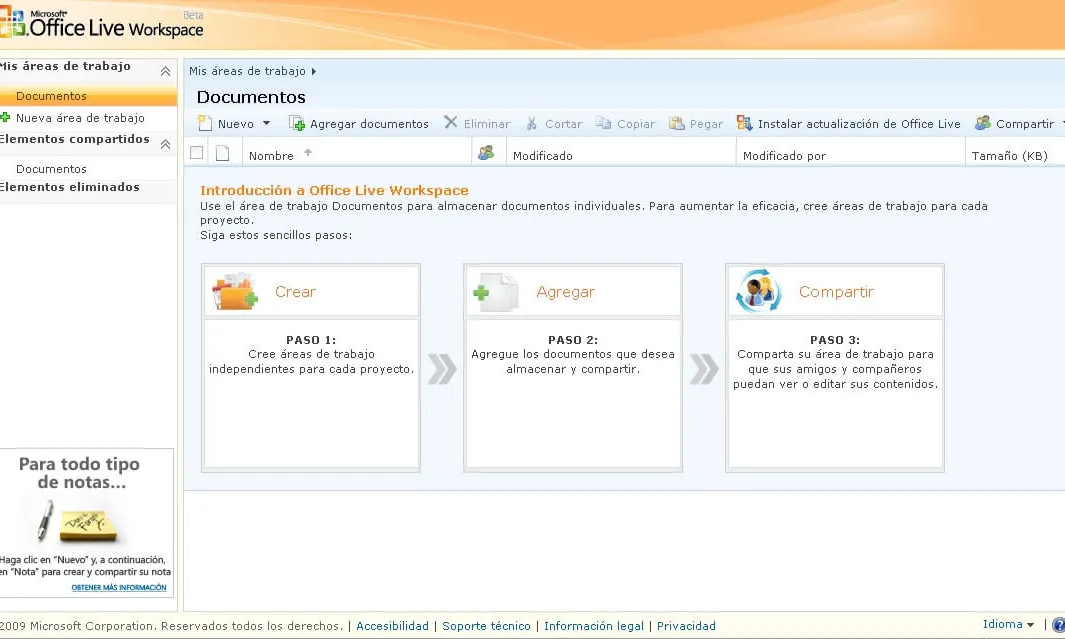Click the Compartir step heading
Screen dimensions: 1065x639
836,291
